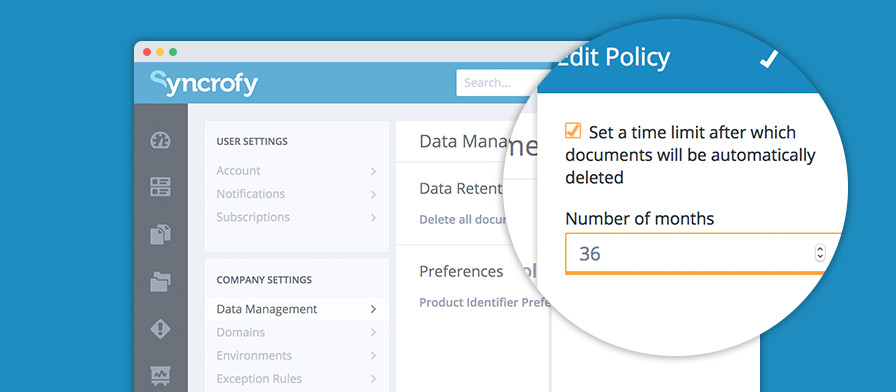Open the Exception Rules link
896x392 pixels.
pos(297,379)
